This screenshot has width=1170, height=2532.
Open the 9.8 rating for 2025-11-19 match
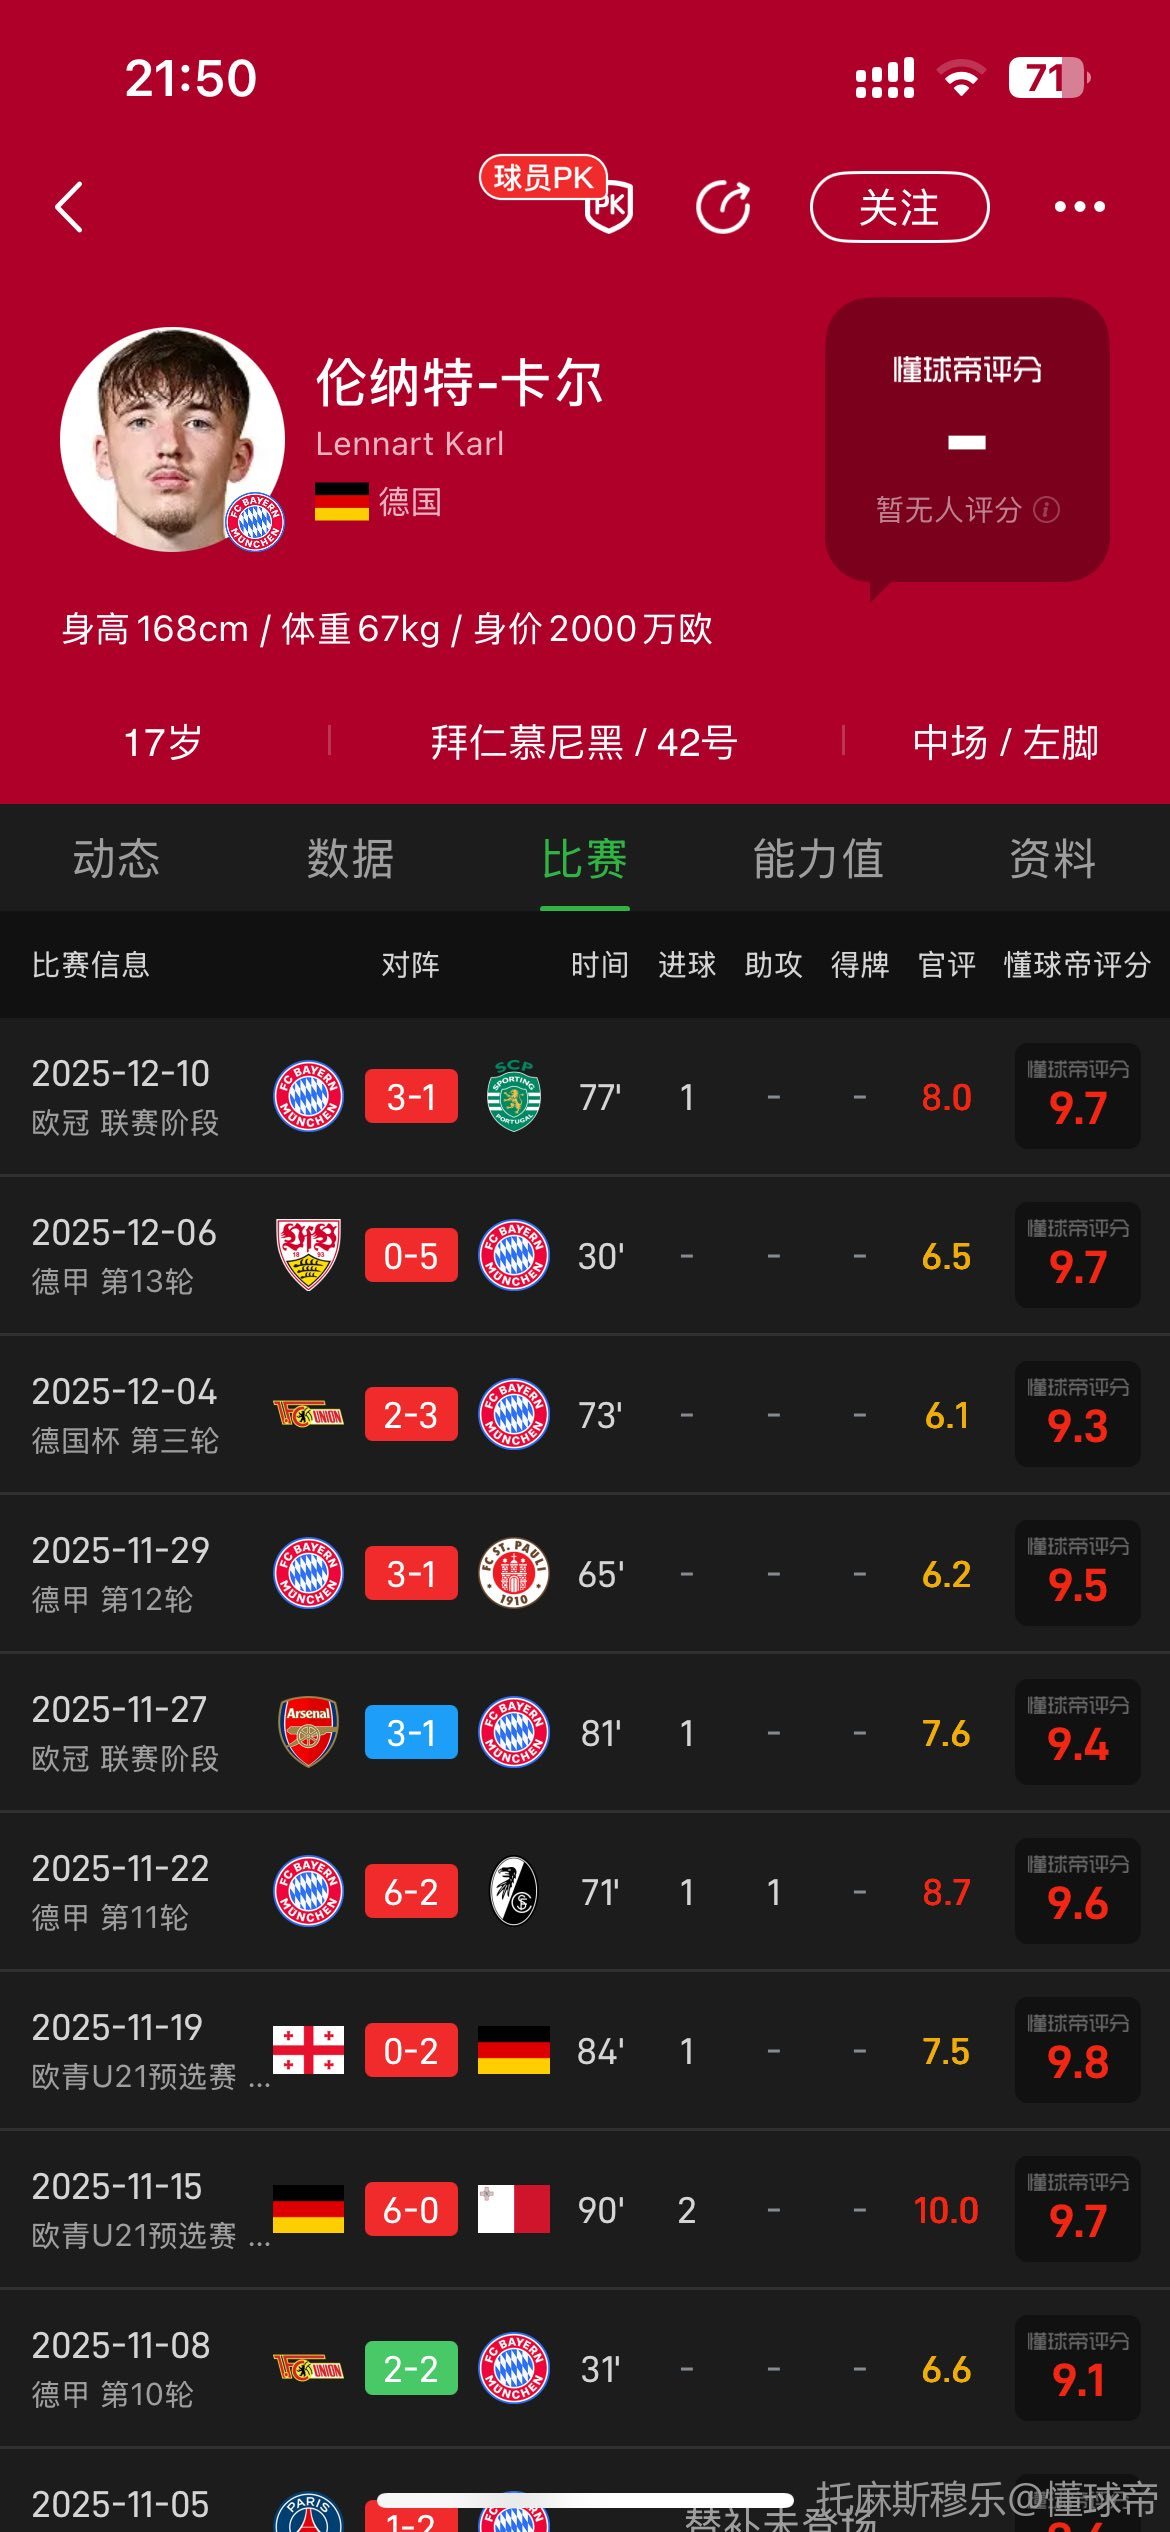(1077, 2050)
